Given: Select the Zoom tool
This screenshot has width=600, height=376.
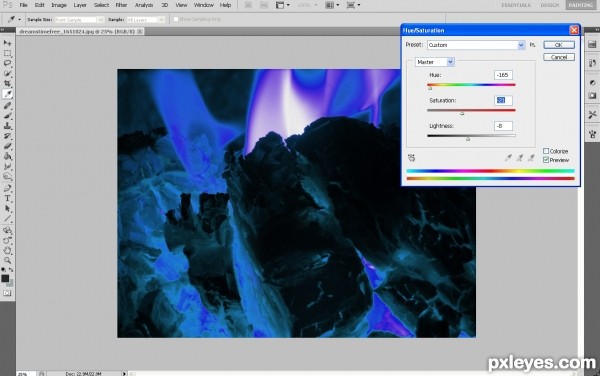Looking at the screenshot, I should point(7,260).
